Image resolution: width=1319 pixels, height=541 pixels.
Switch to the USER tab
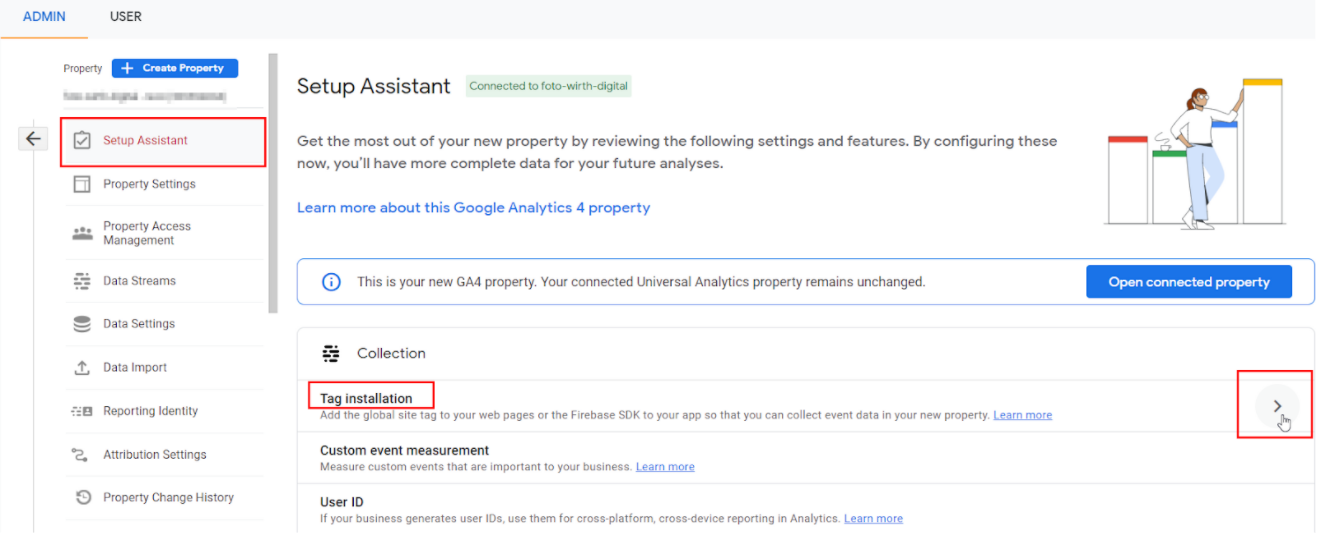[125, 16]
